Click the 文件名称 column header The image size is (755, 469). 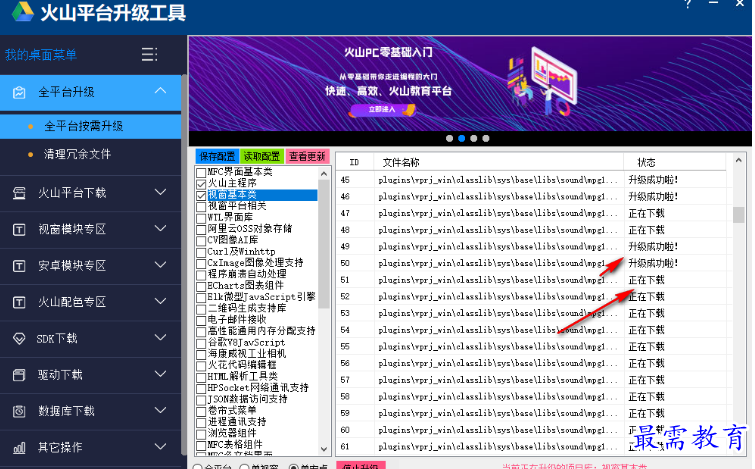[498, 162]
